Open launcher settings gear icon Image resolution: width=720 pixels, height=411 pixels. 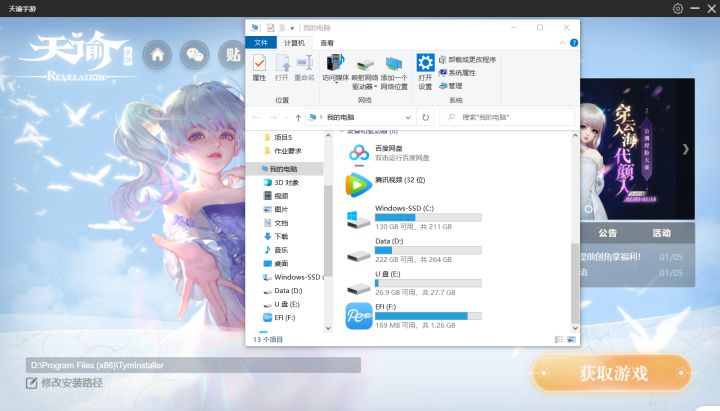pyautogui.click(x=678, y=8)
